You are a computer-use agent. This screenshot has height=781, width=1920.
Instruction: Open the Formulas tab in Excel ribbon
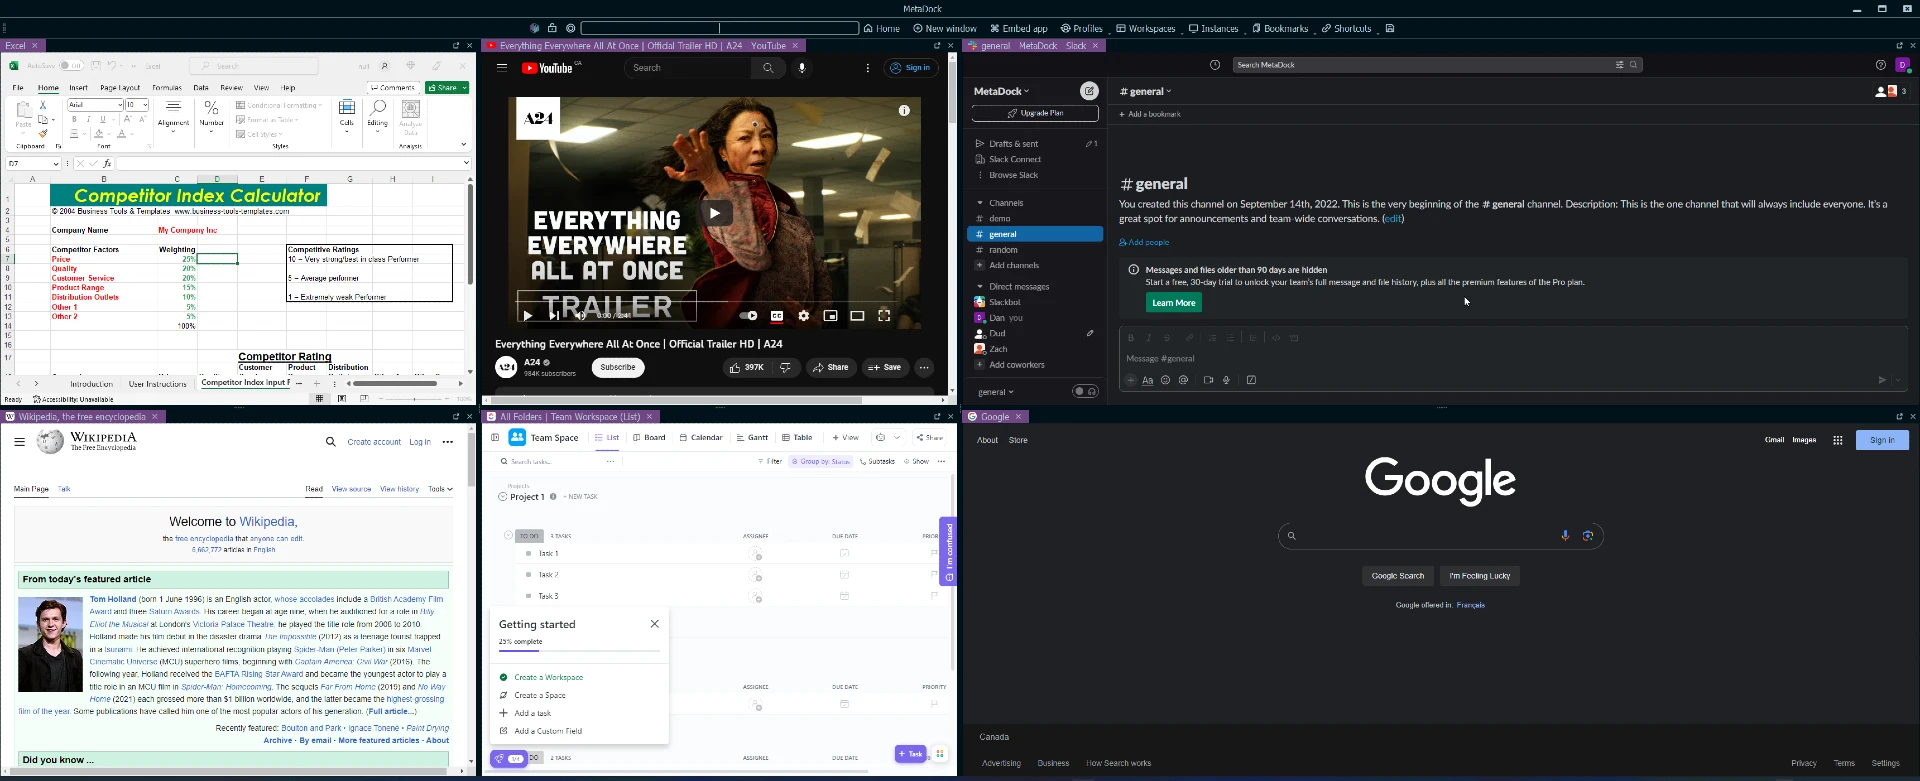coord(166,88)
